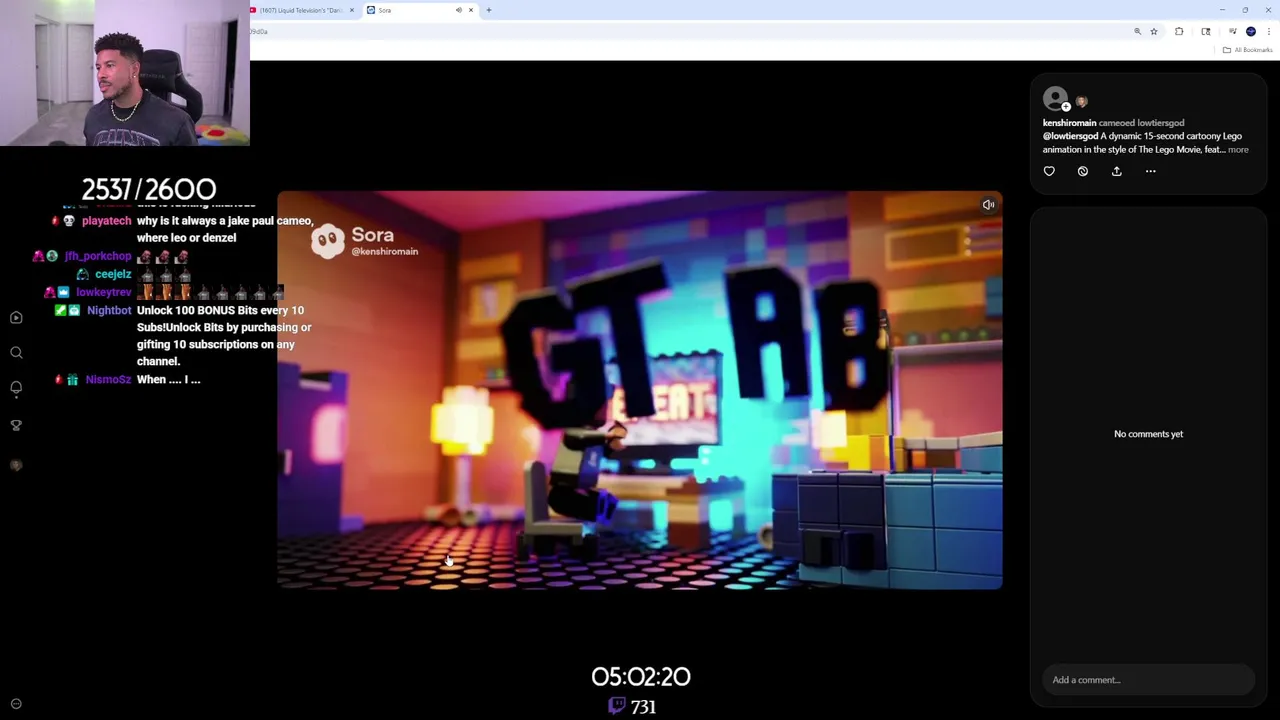
Task: Open the Chrome three-dot menu
Action: [1269, 32]
